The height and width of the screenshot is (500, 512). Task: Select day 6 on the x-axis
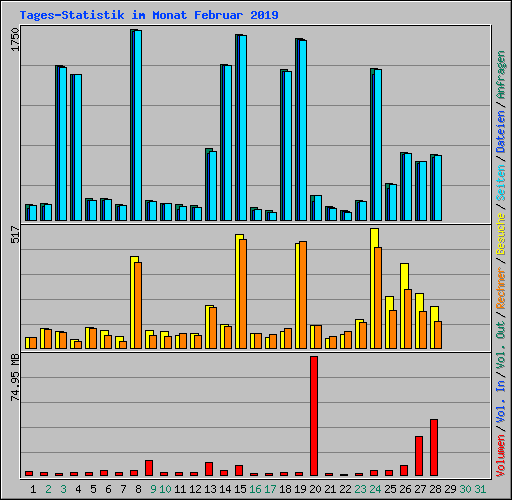pos(108,489)
